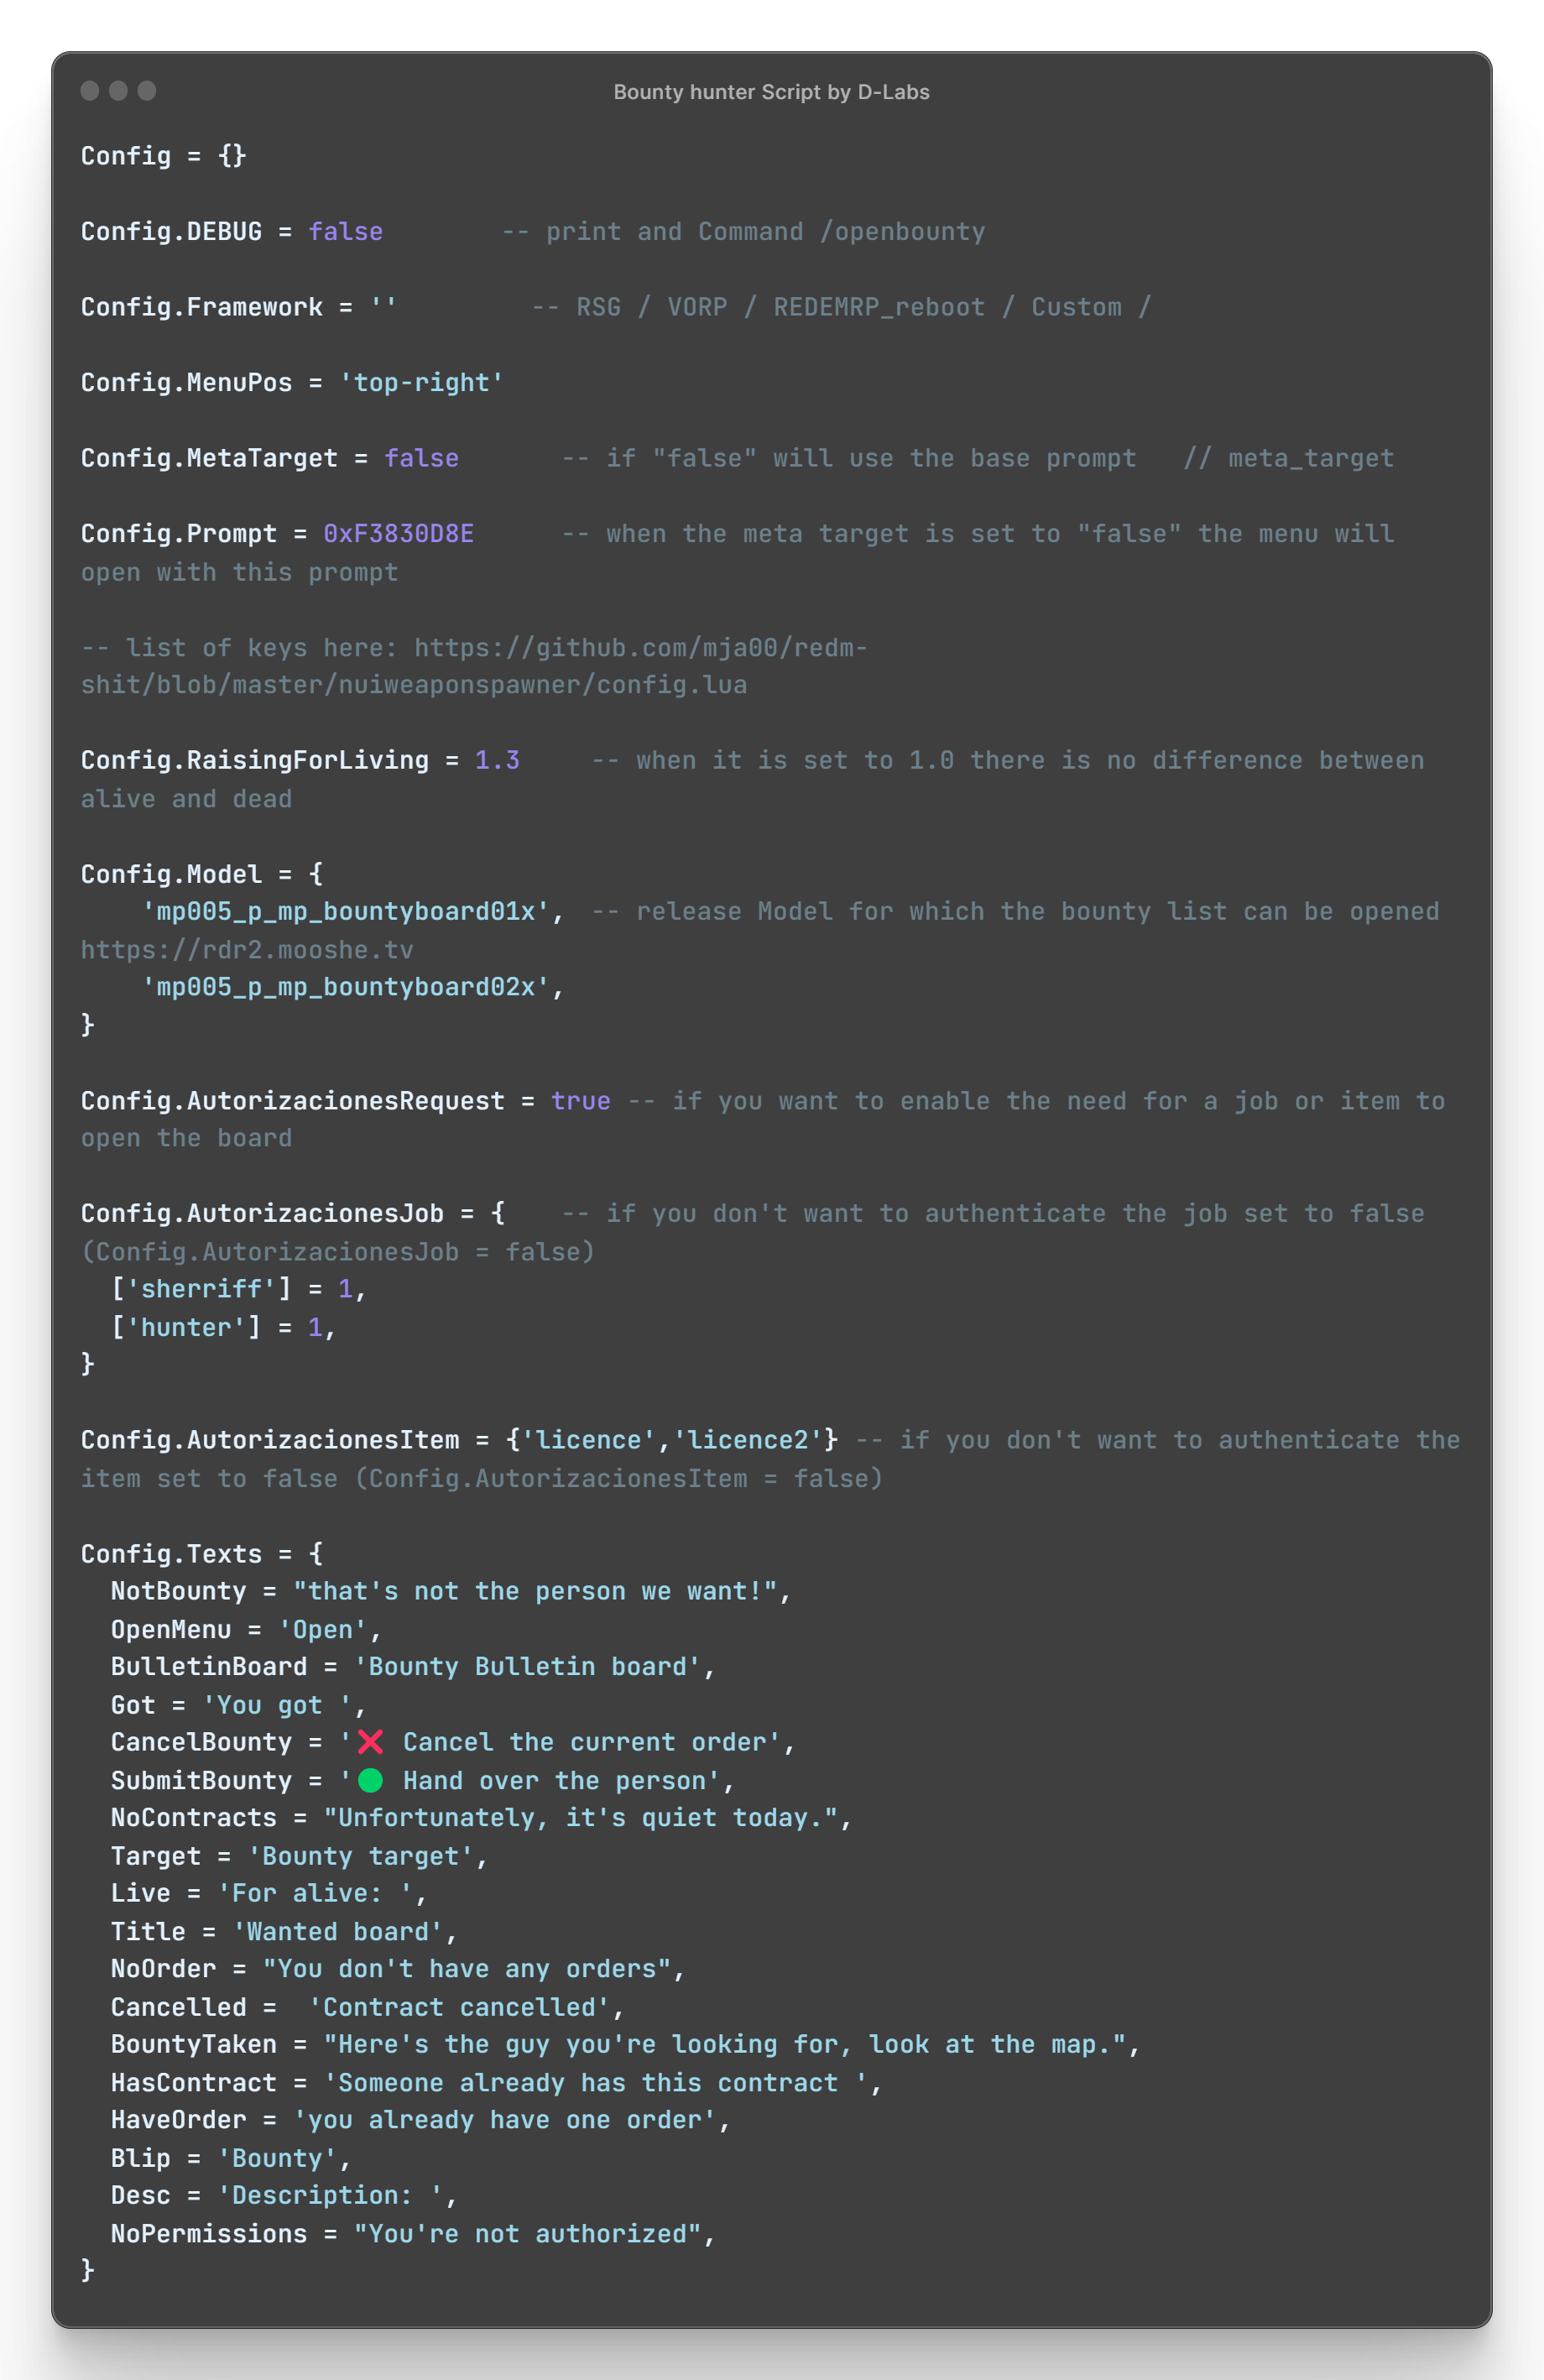Click the 'false' value of Config.DEBUG
This screenshot has width=1544, height=2380.
pos(346,232)
